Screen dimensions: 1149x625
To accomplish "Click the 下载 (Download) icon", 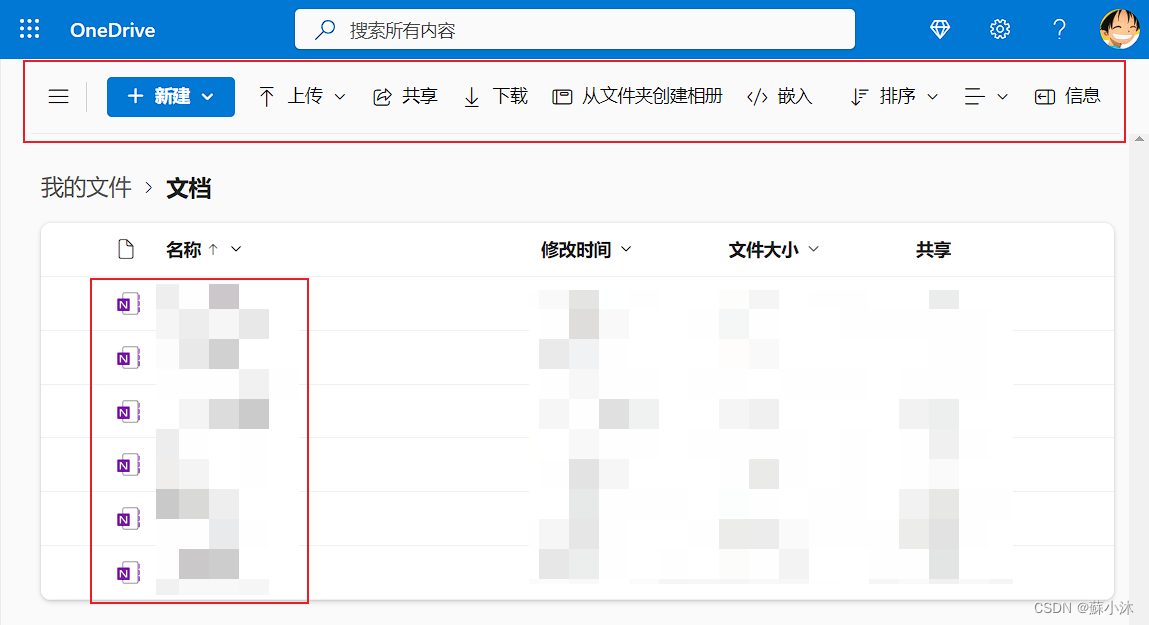I will [494, 96].
